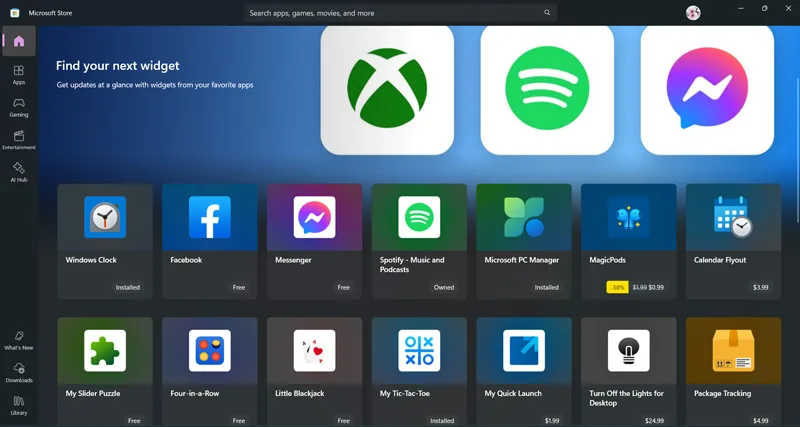The width and height of the screenshot is (800, 427).
Task: Open the Little Blackjack app icon
Action: coord(314,350)
